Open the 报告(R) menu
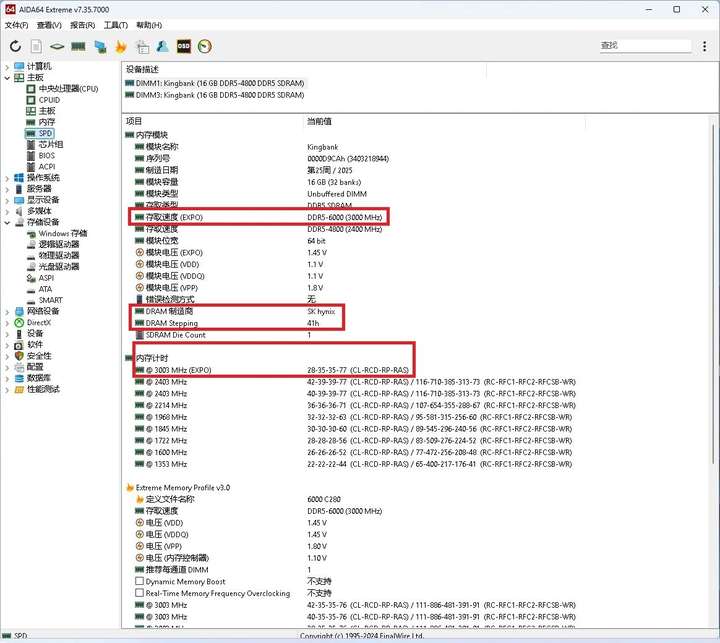The height and width of the screenshot is (643, 720). (82, 25)
